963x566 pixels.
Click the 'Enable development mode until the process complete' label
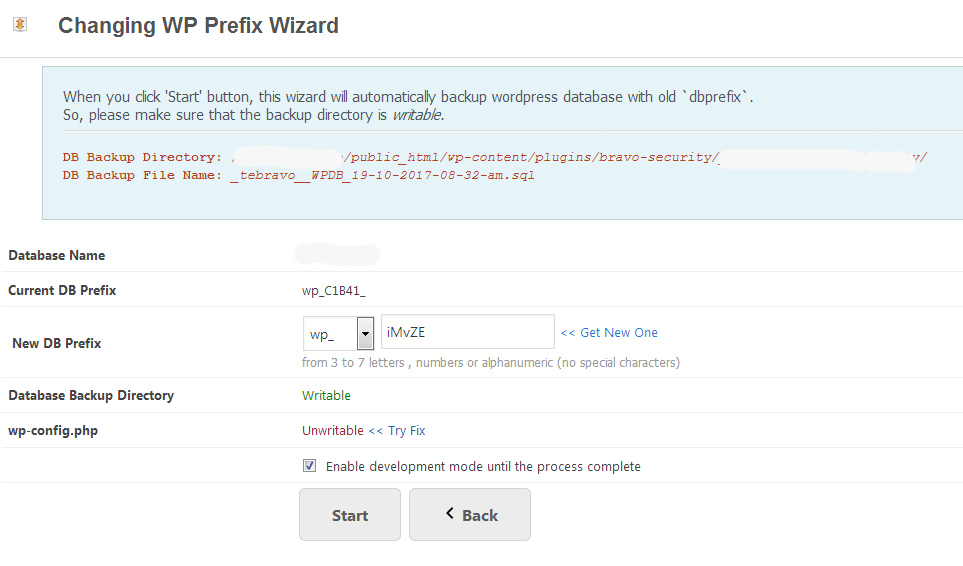coord(483,467)
